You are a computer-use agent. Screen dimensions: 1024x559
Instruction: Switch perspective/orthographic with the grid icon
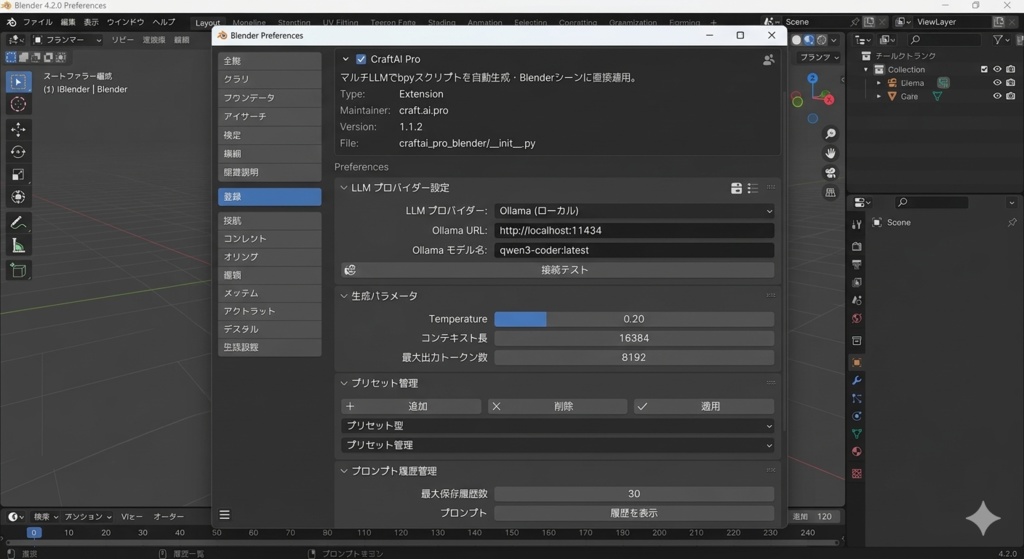830,193
